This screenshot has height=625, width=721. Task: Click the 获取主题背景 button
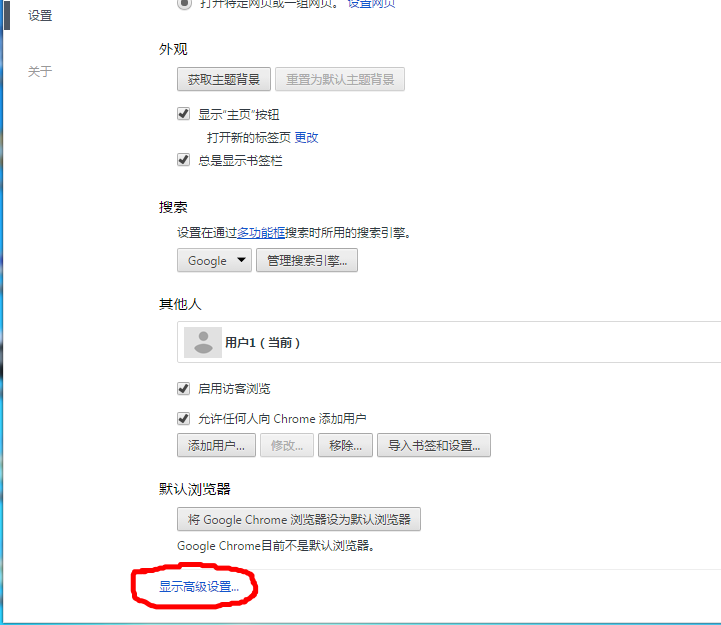(224, 80)
